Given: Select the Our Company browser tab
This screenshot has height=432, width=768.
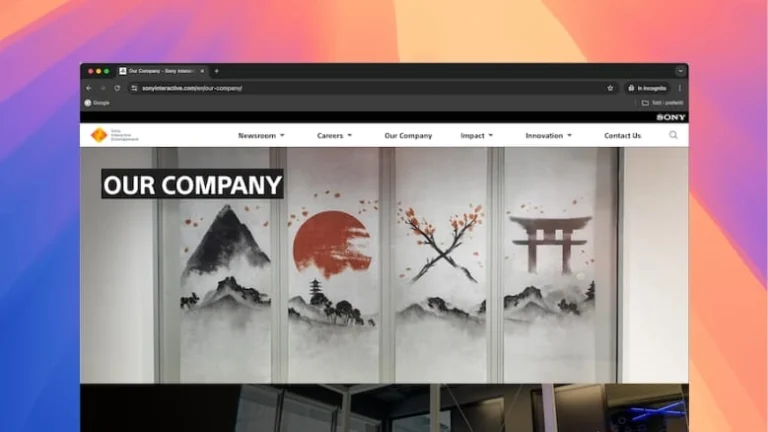Looking at the screenshot, I should (x=162, y=71).
